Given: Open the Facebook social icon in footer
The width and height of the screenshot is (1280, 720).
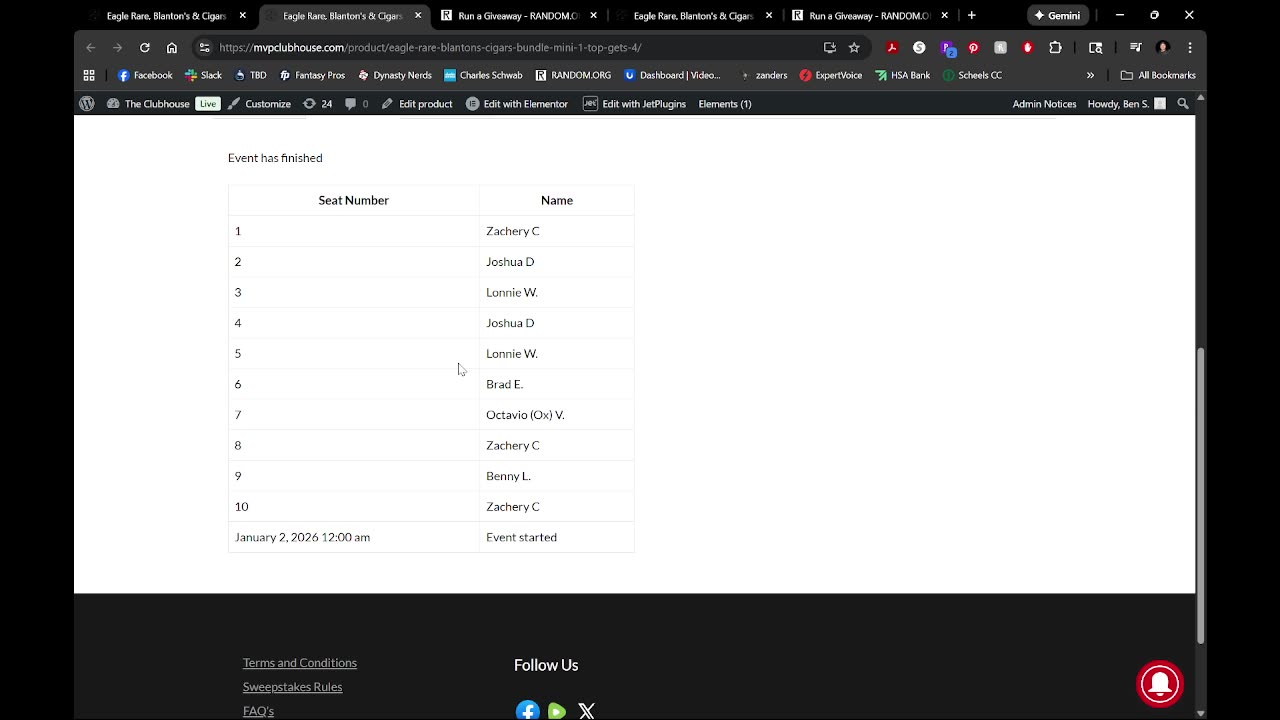Looking at the screenshot, I should (x=527, y=711).
